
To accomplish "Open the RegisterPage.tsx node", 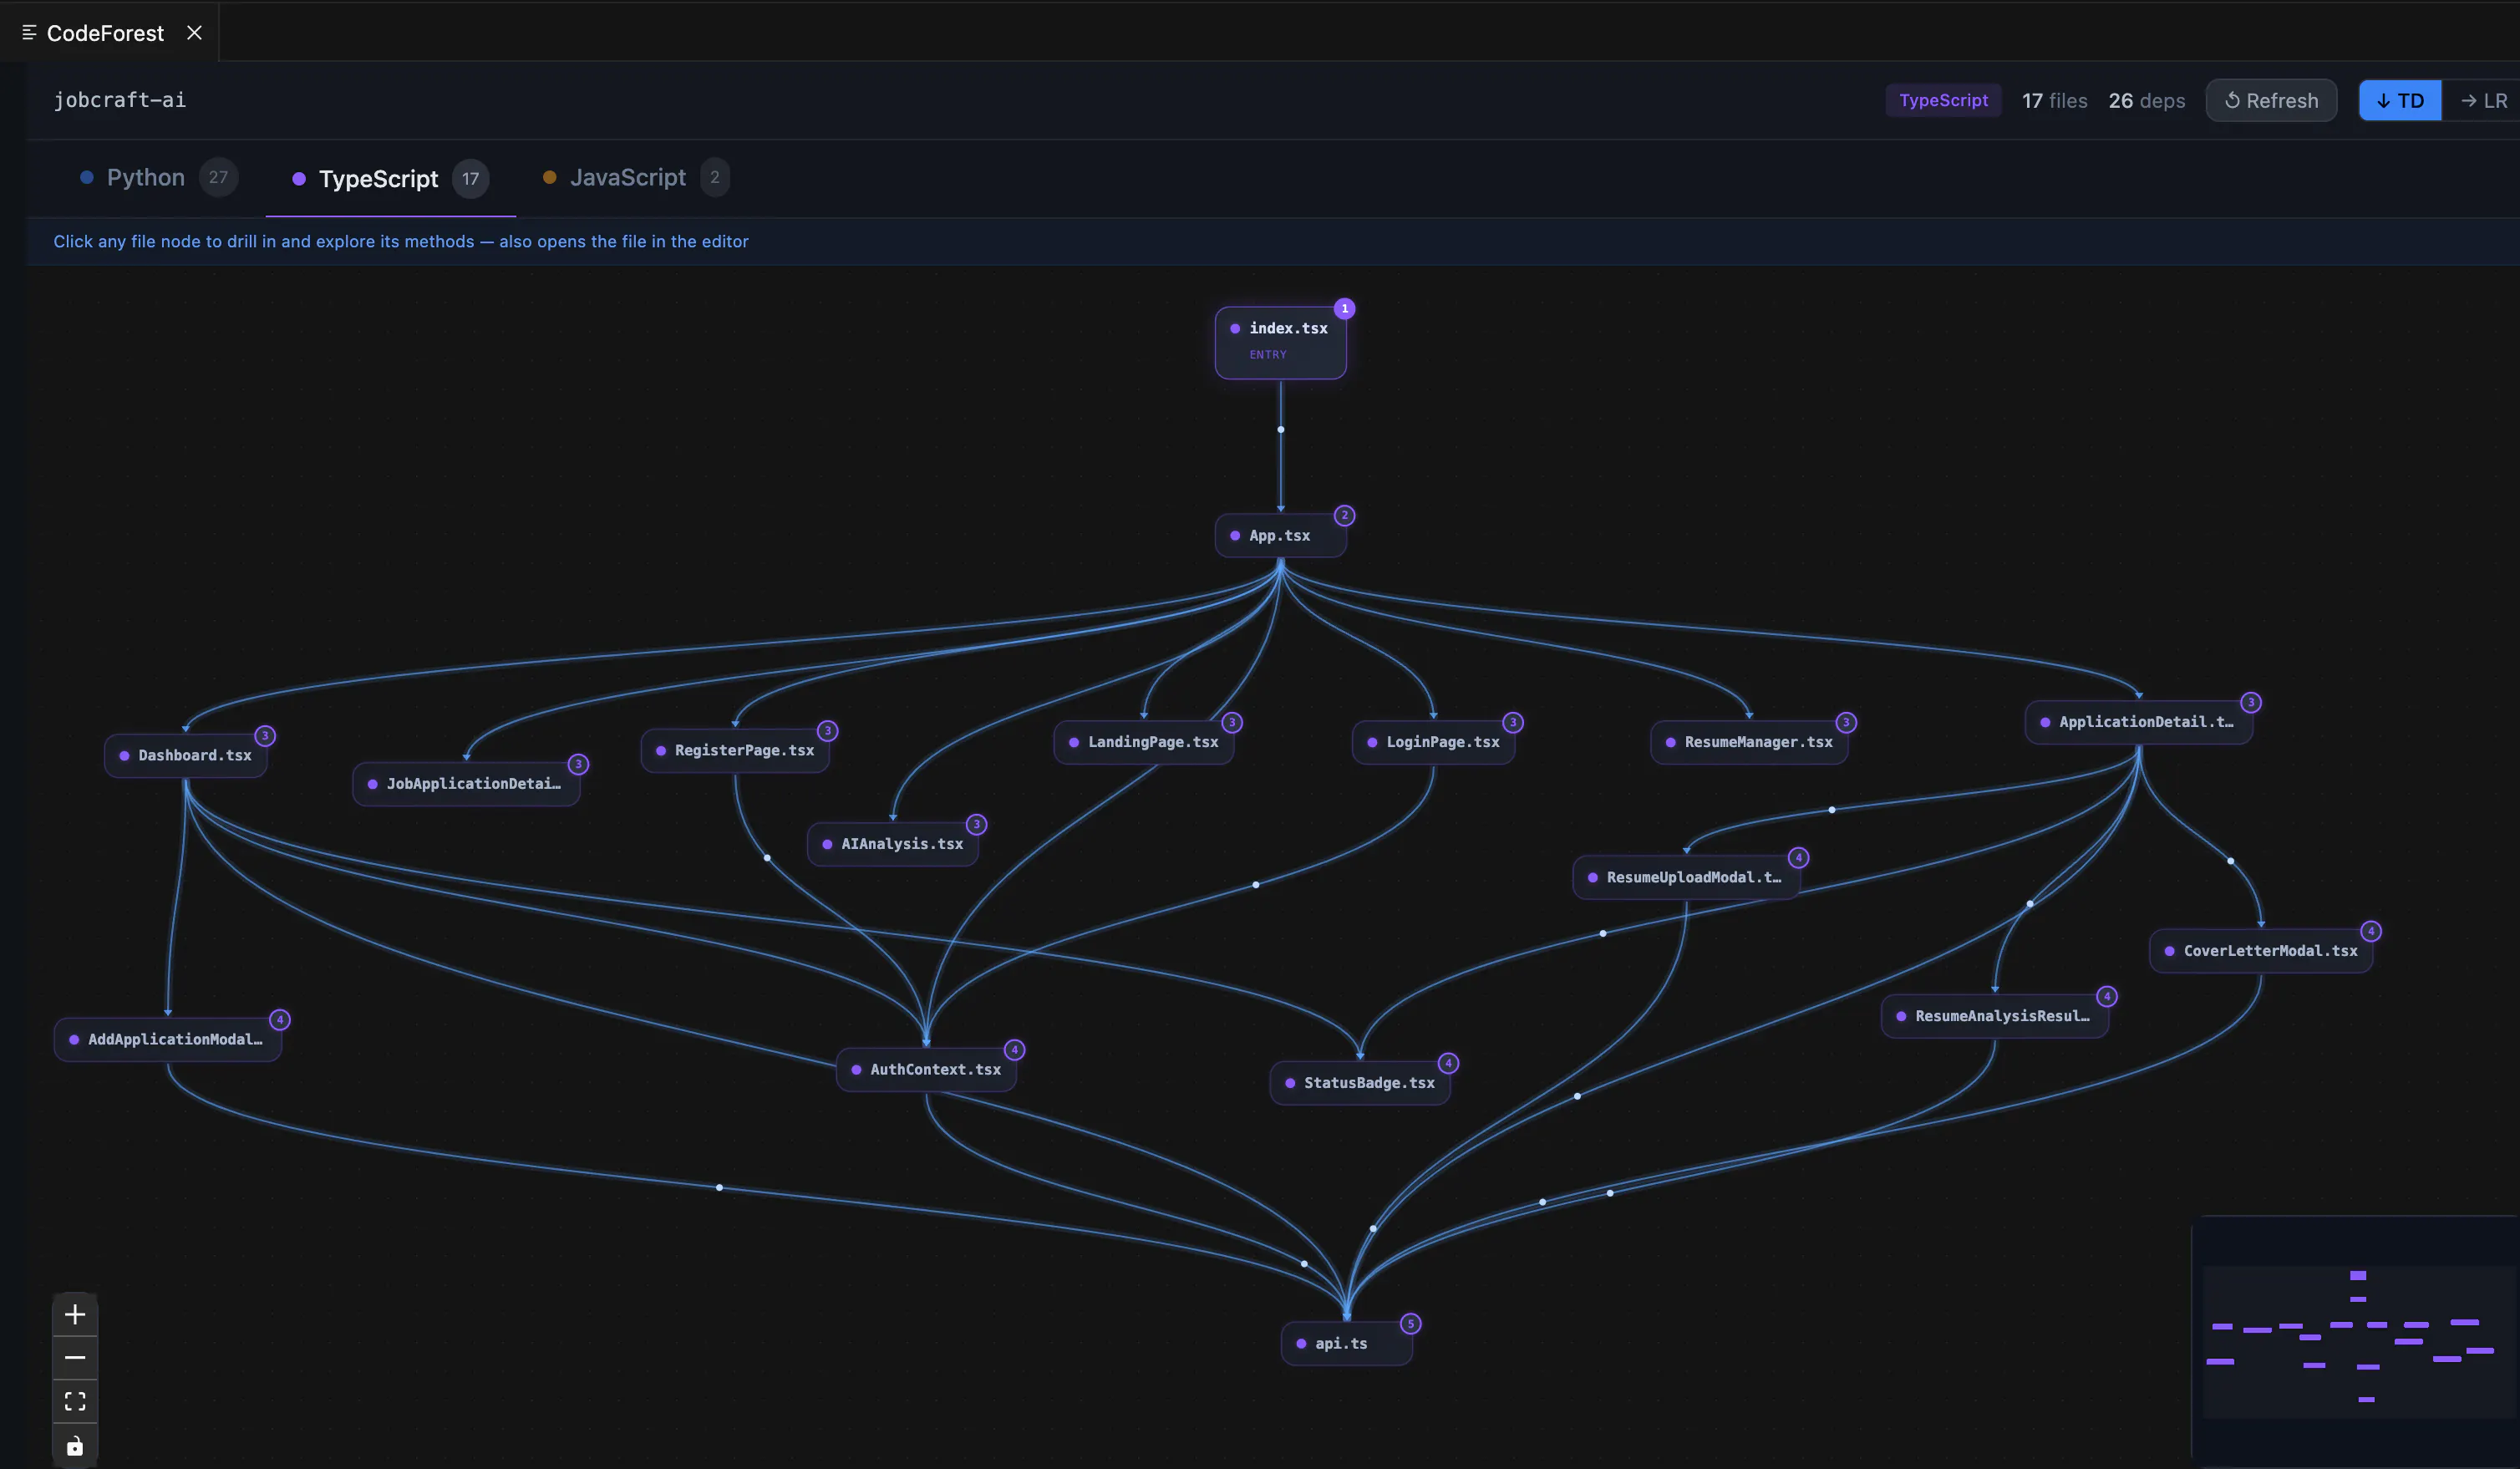I will click(x=735, y=751).
